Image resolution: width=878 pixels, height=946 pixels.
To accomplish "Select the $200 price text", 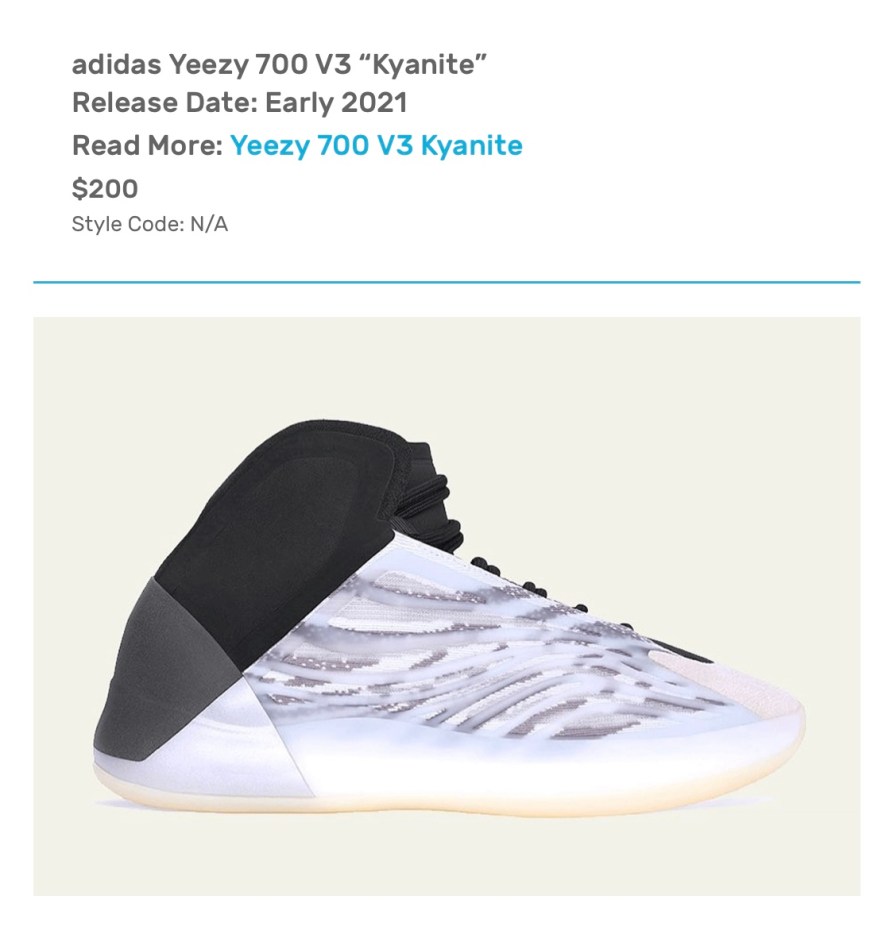I will [105, 189].
